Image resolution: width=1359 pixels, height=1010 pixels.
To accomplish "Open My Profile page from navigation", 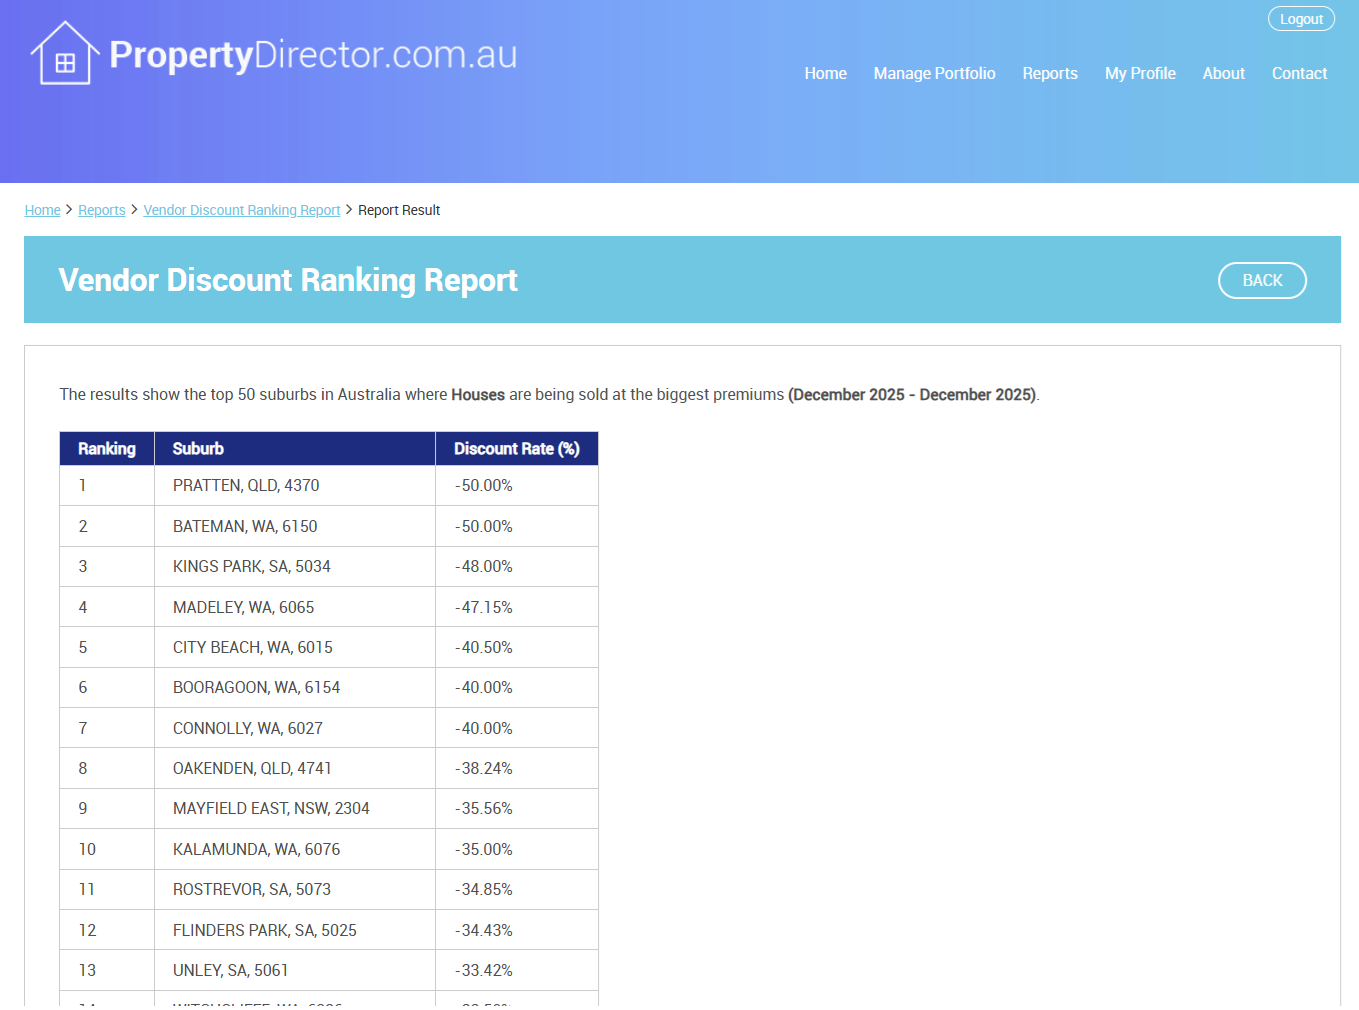I will (x=1139, y=73).
